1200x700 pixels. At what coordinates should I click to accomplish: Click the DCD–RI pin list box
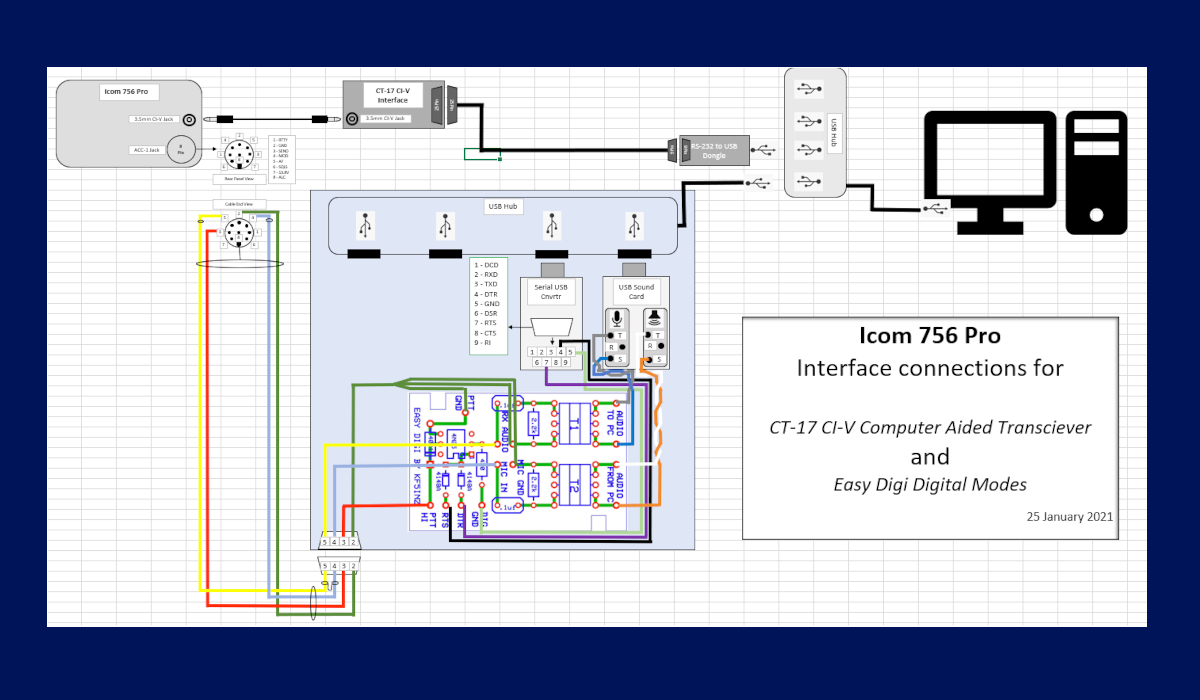tap(489, 305)
